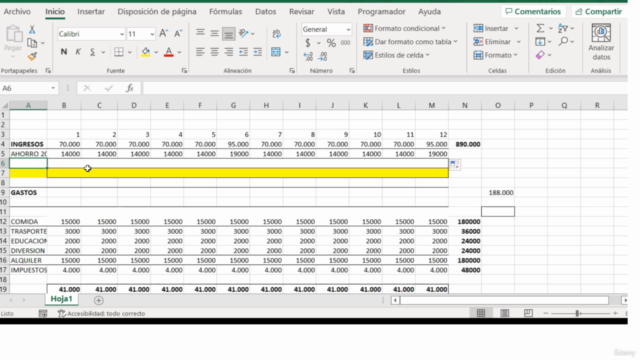The height and width of the screenshot is (360, 640).
Task: Click the formula bar input
Action: [384, 88]
